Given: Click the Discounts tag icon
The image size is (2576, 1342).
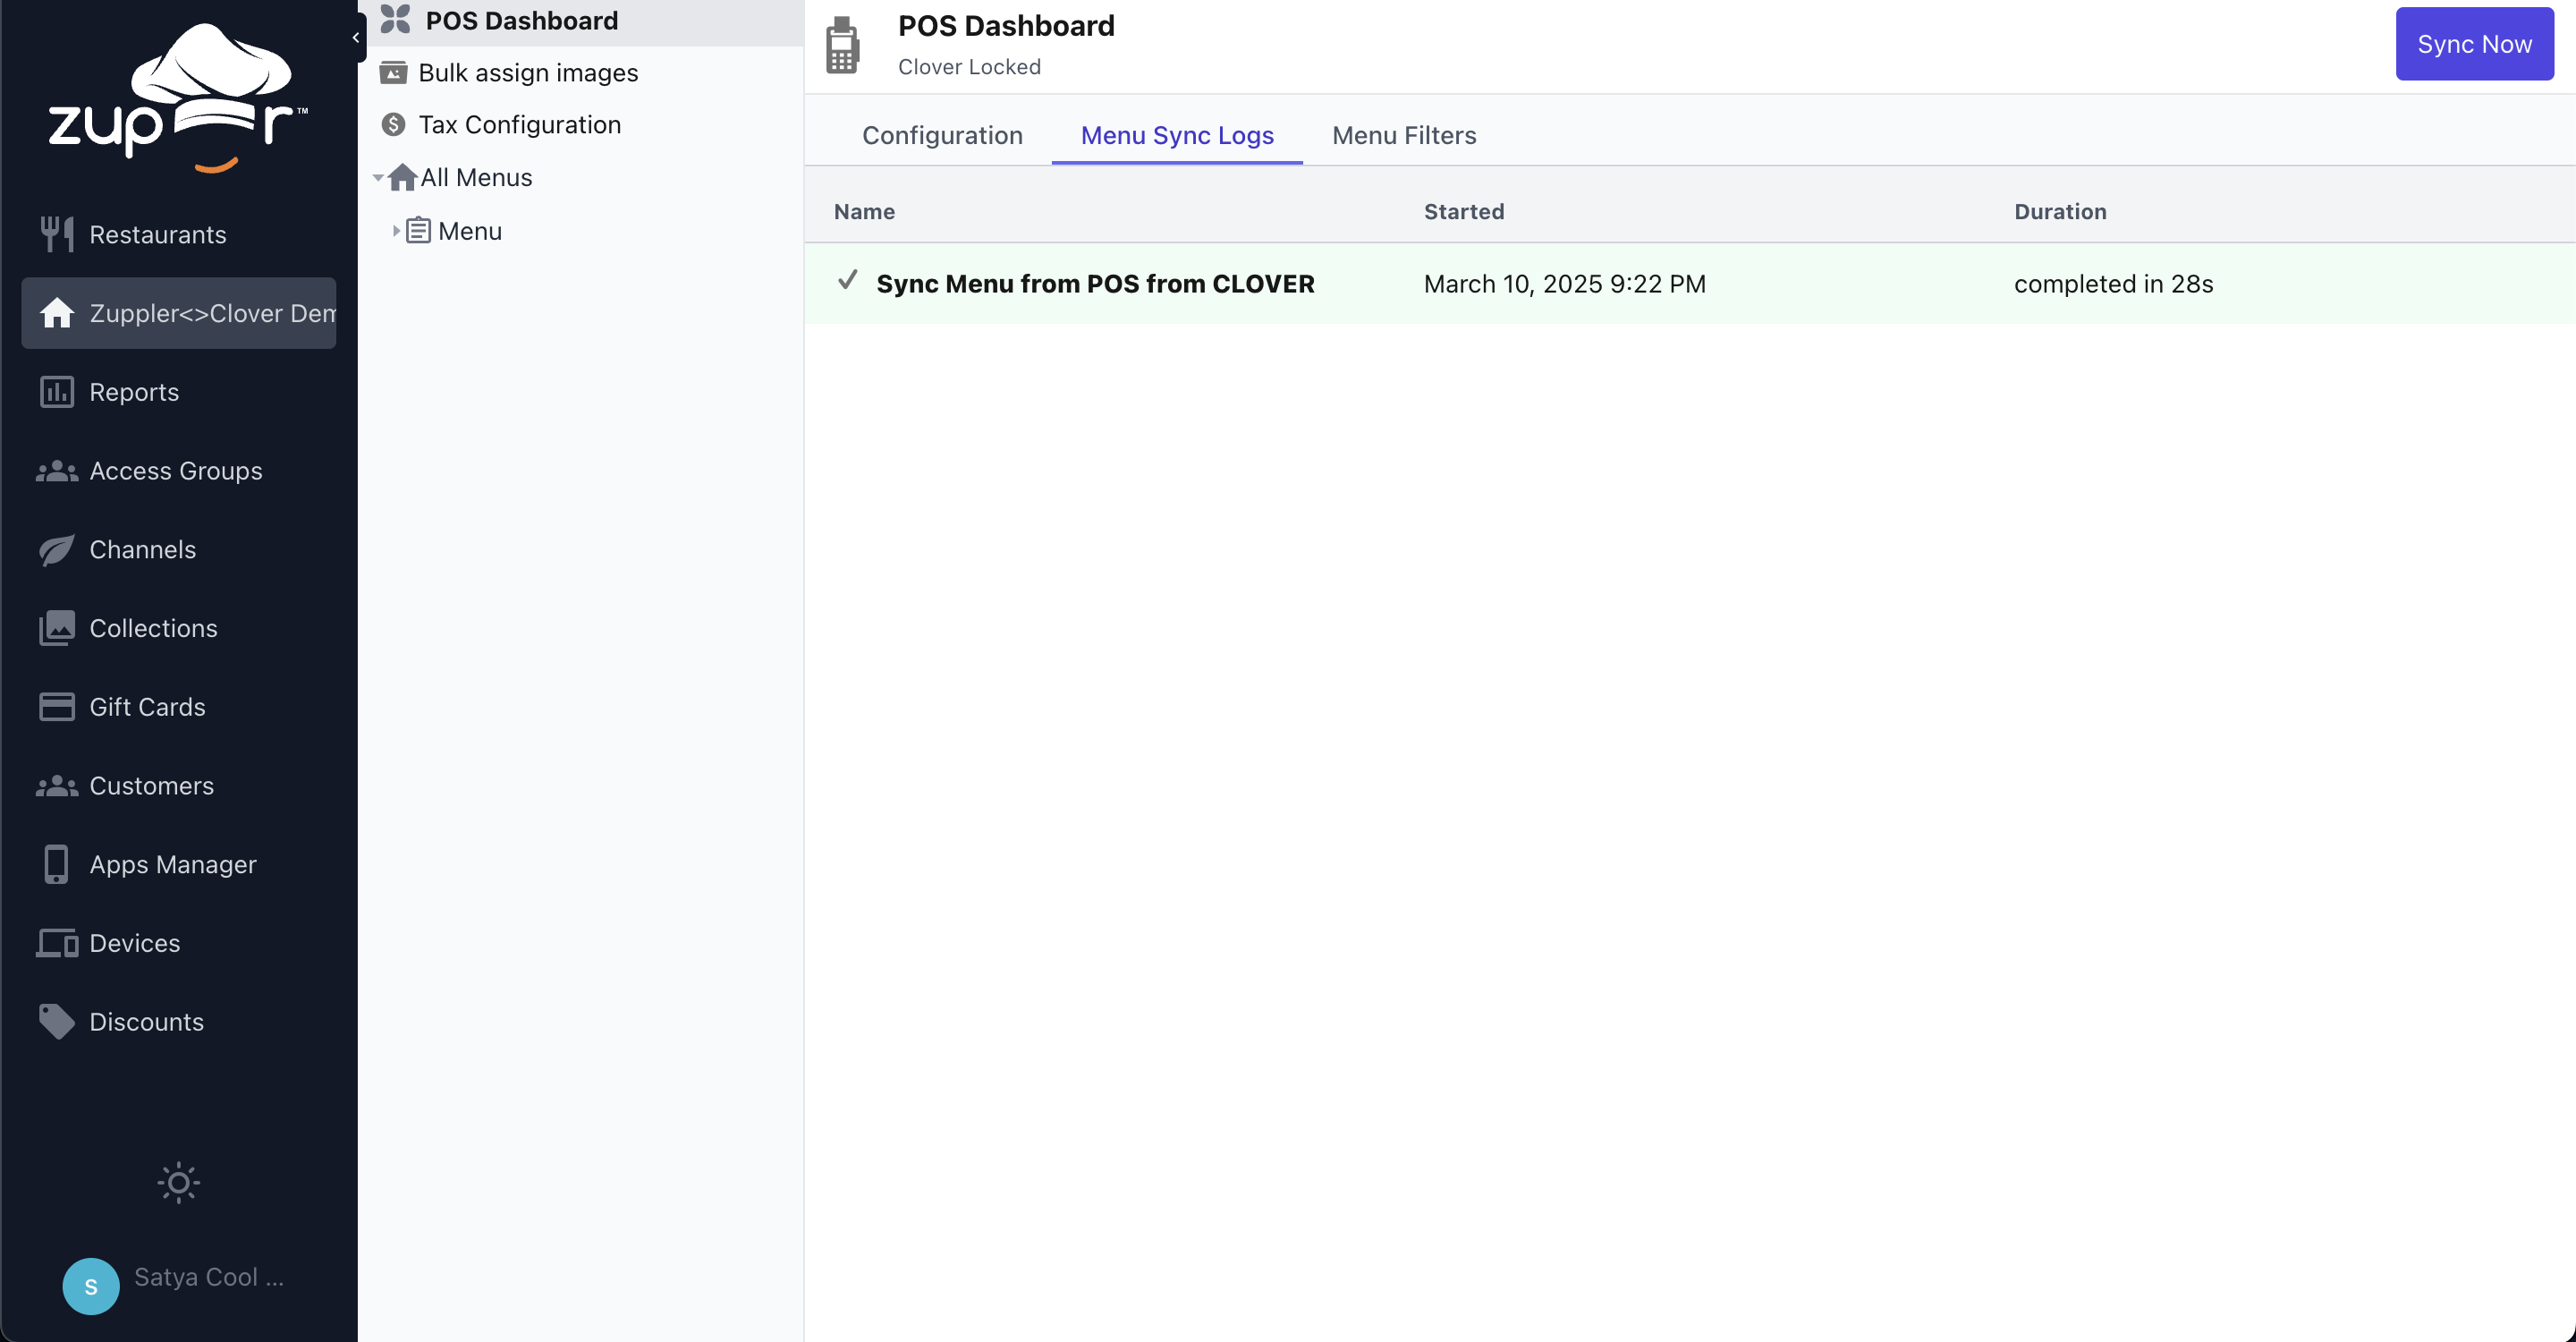Looking at the screenshot, I should point(56,1021).
